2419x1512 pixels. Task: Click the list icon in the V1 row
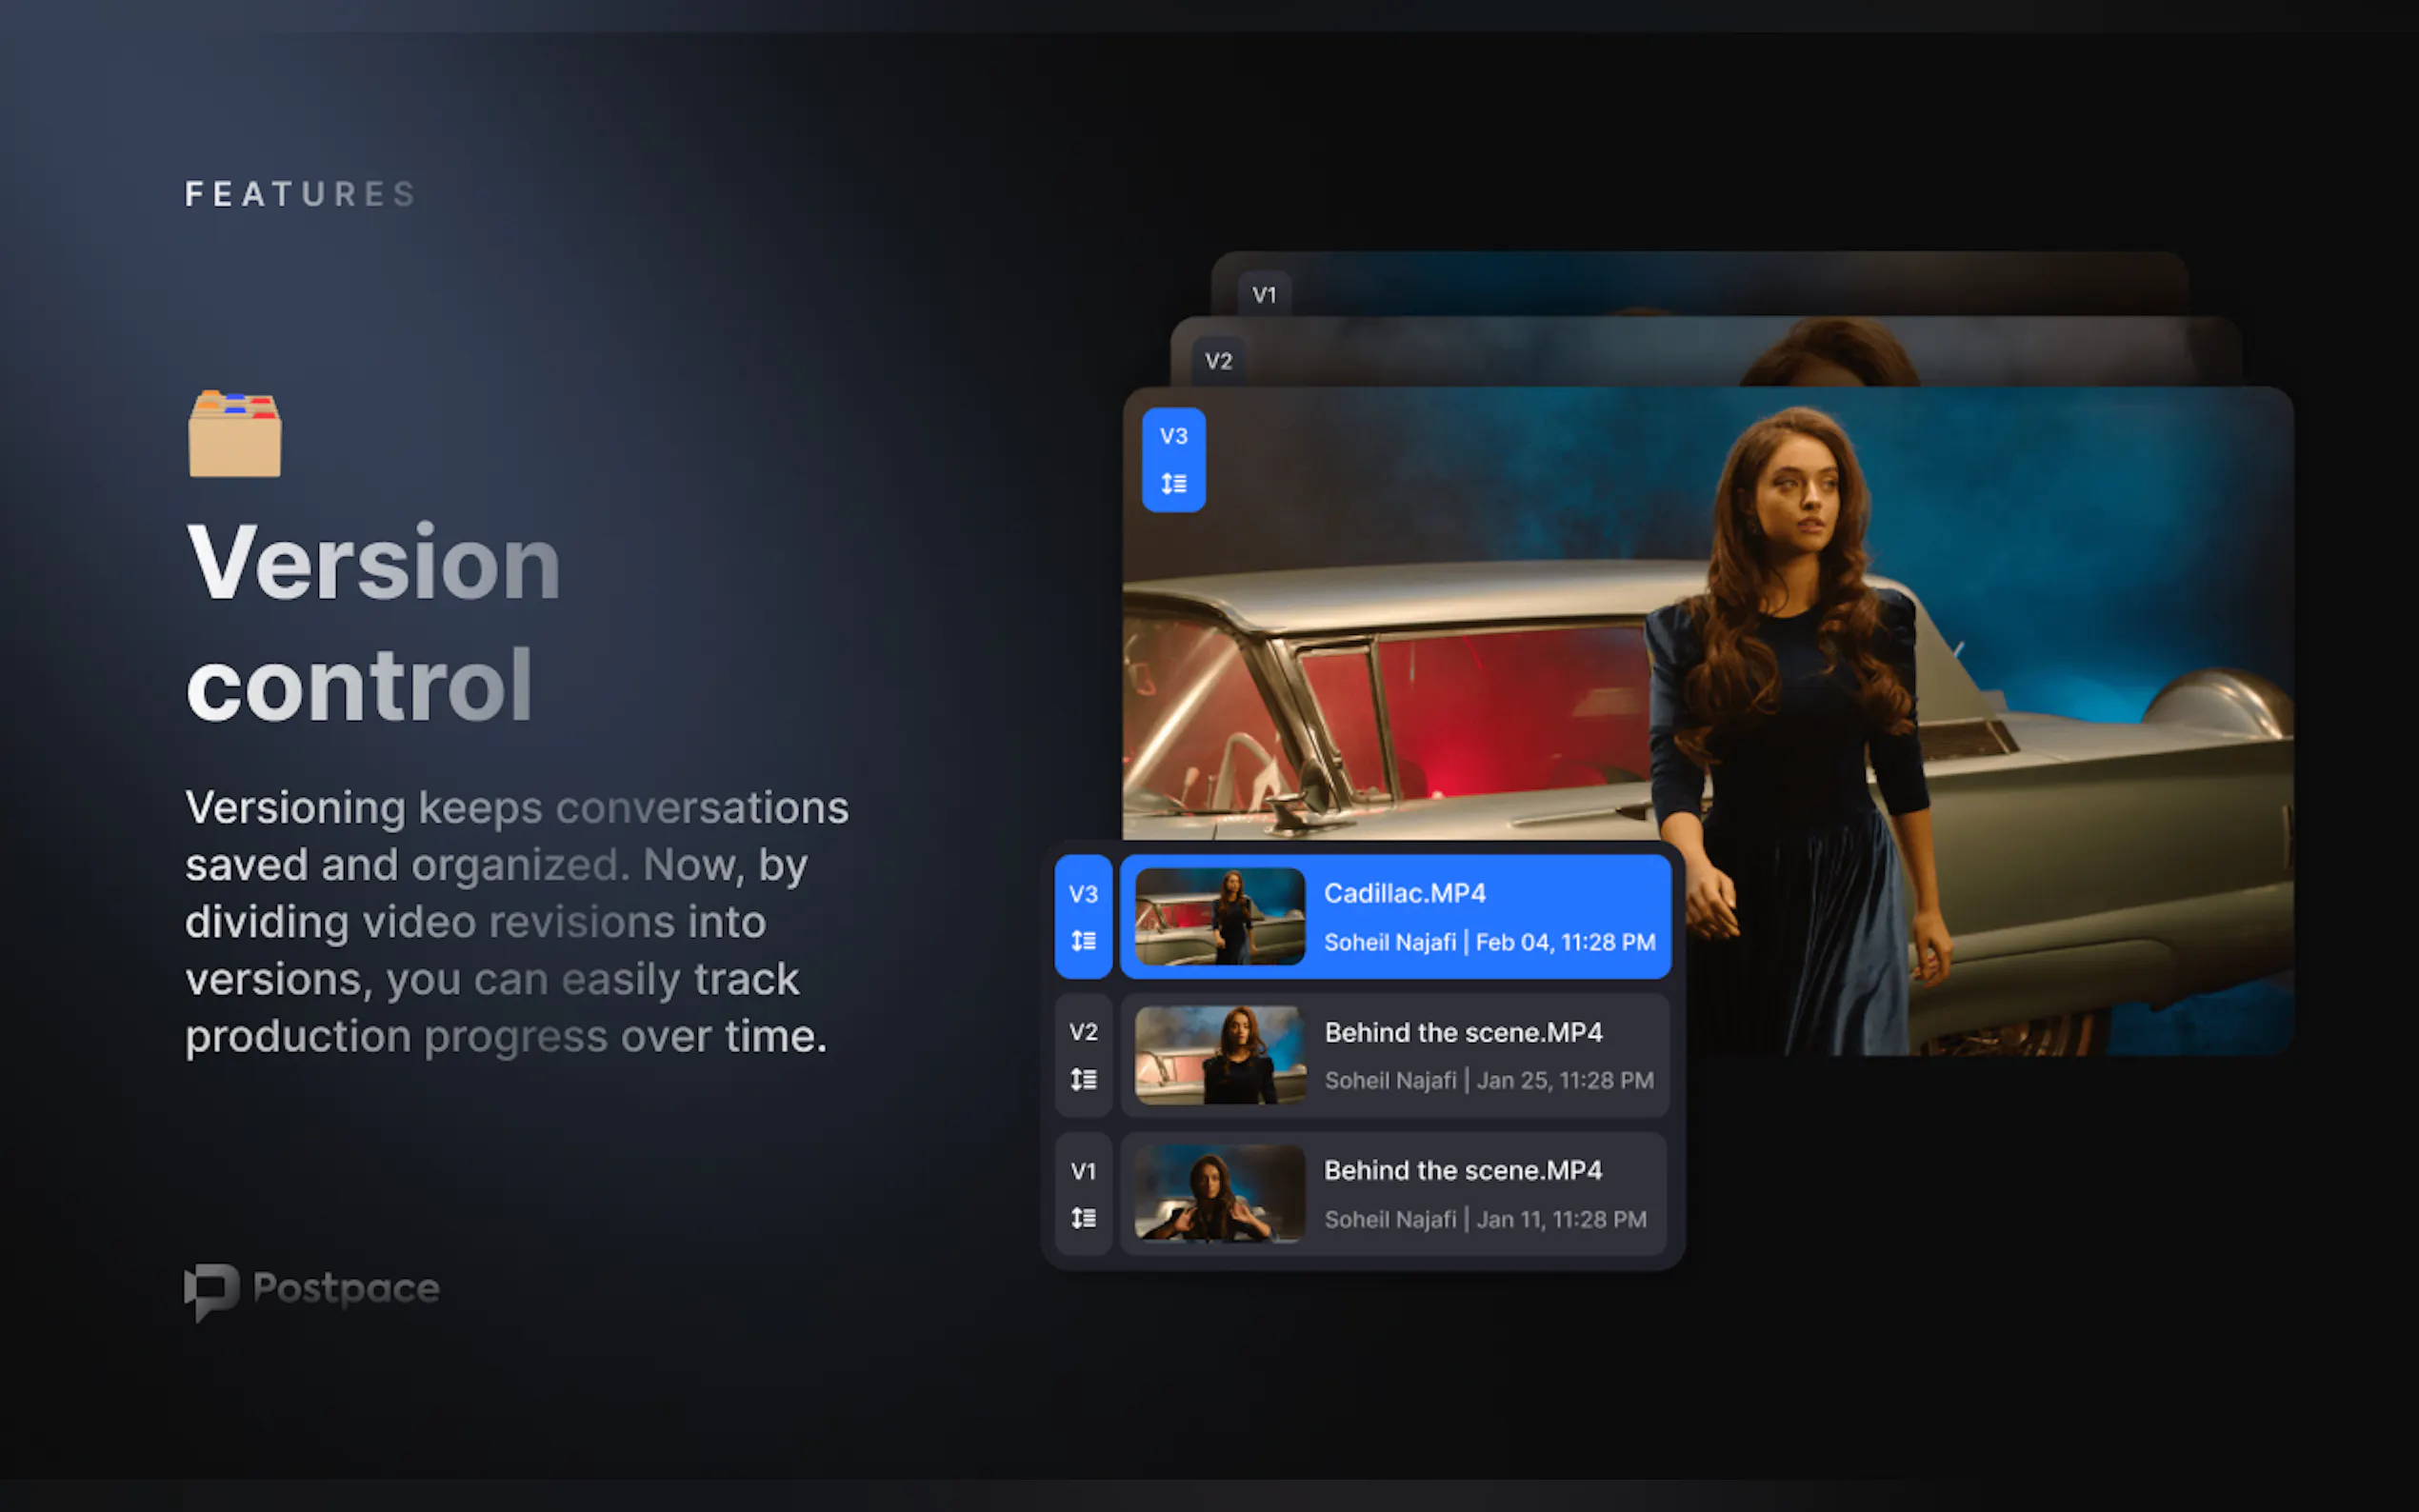point(1083,1217)
